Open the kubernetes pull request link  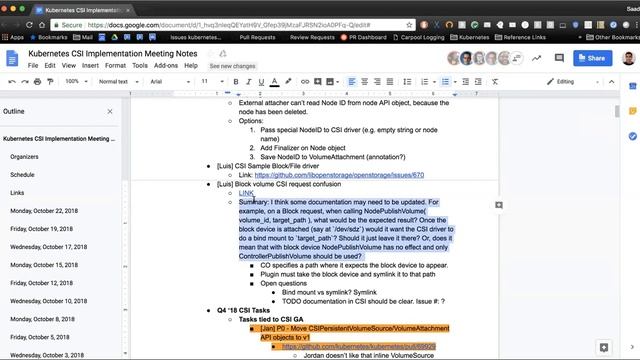[x=359, y=347]
